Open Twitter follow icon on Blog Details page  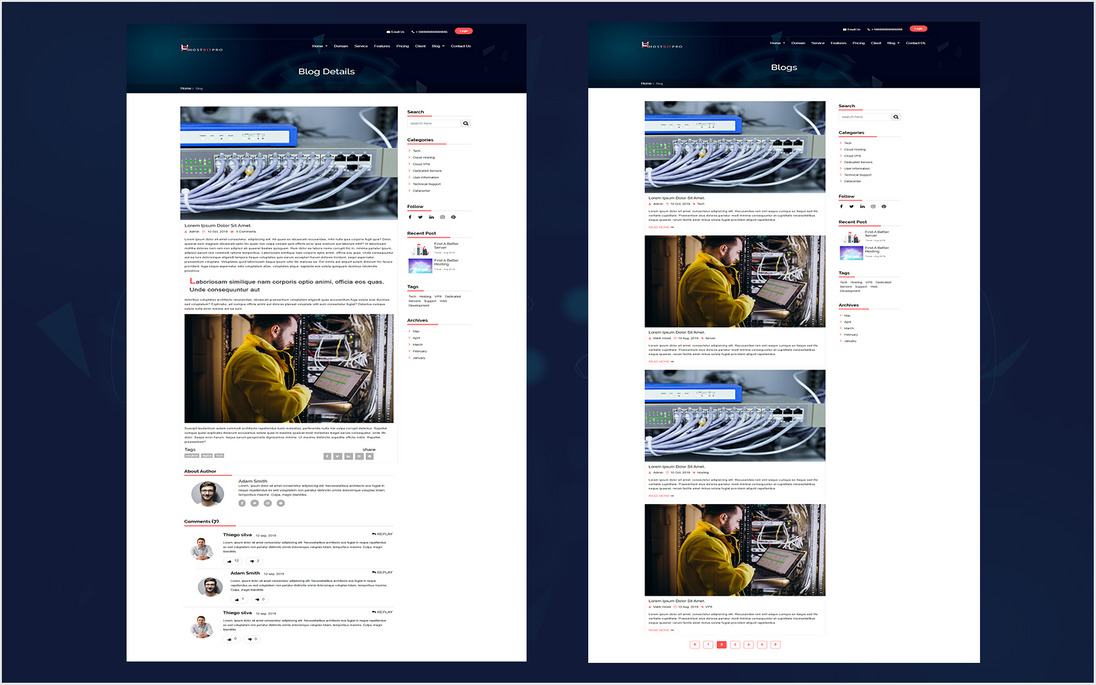(421, 217)
